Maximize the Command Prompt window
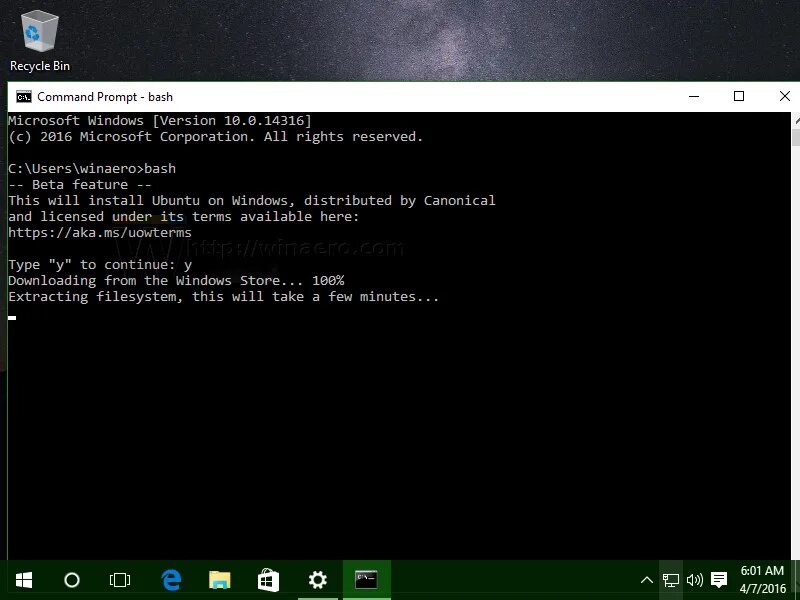Viewport: 800px width, 600px height. [x=739, y=96]
